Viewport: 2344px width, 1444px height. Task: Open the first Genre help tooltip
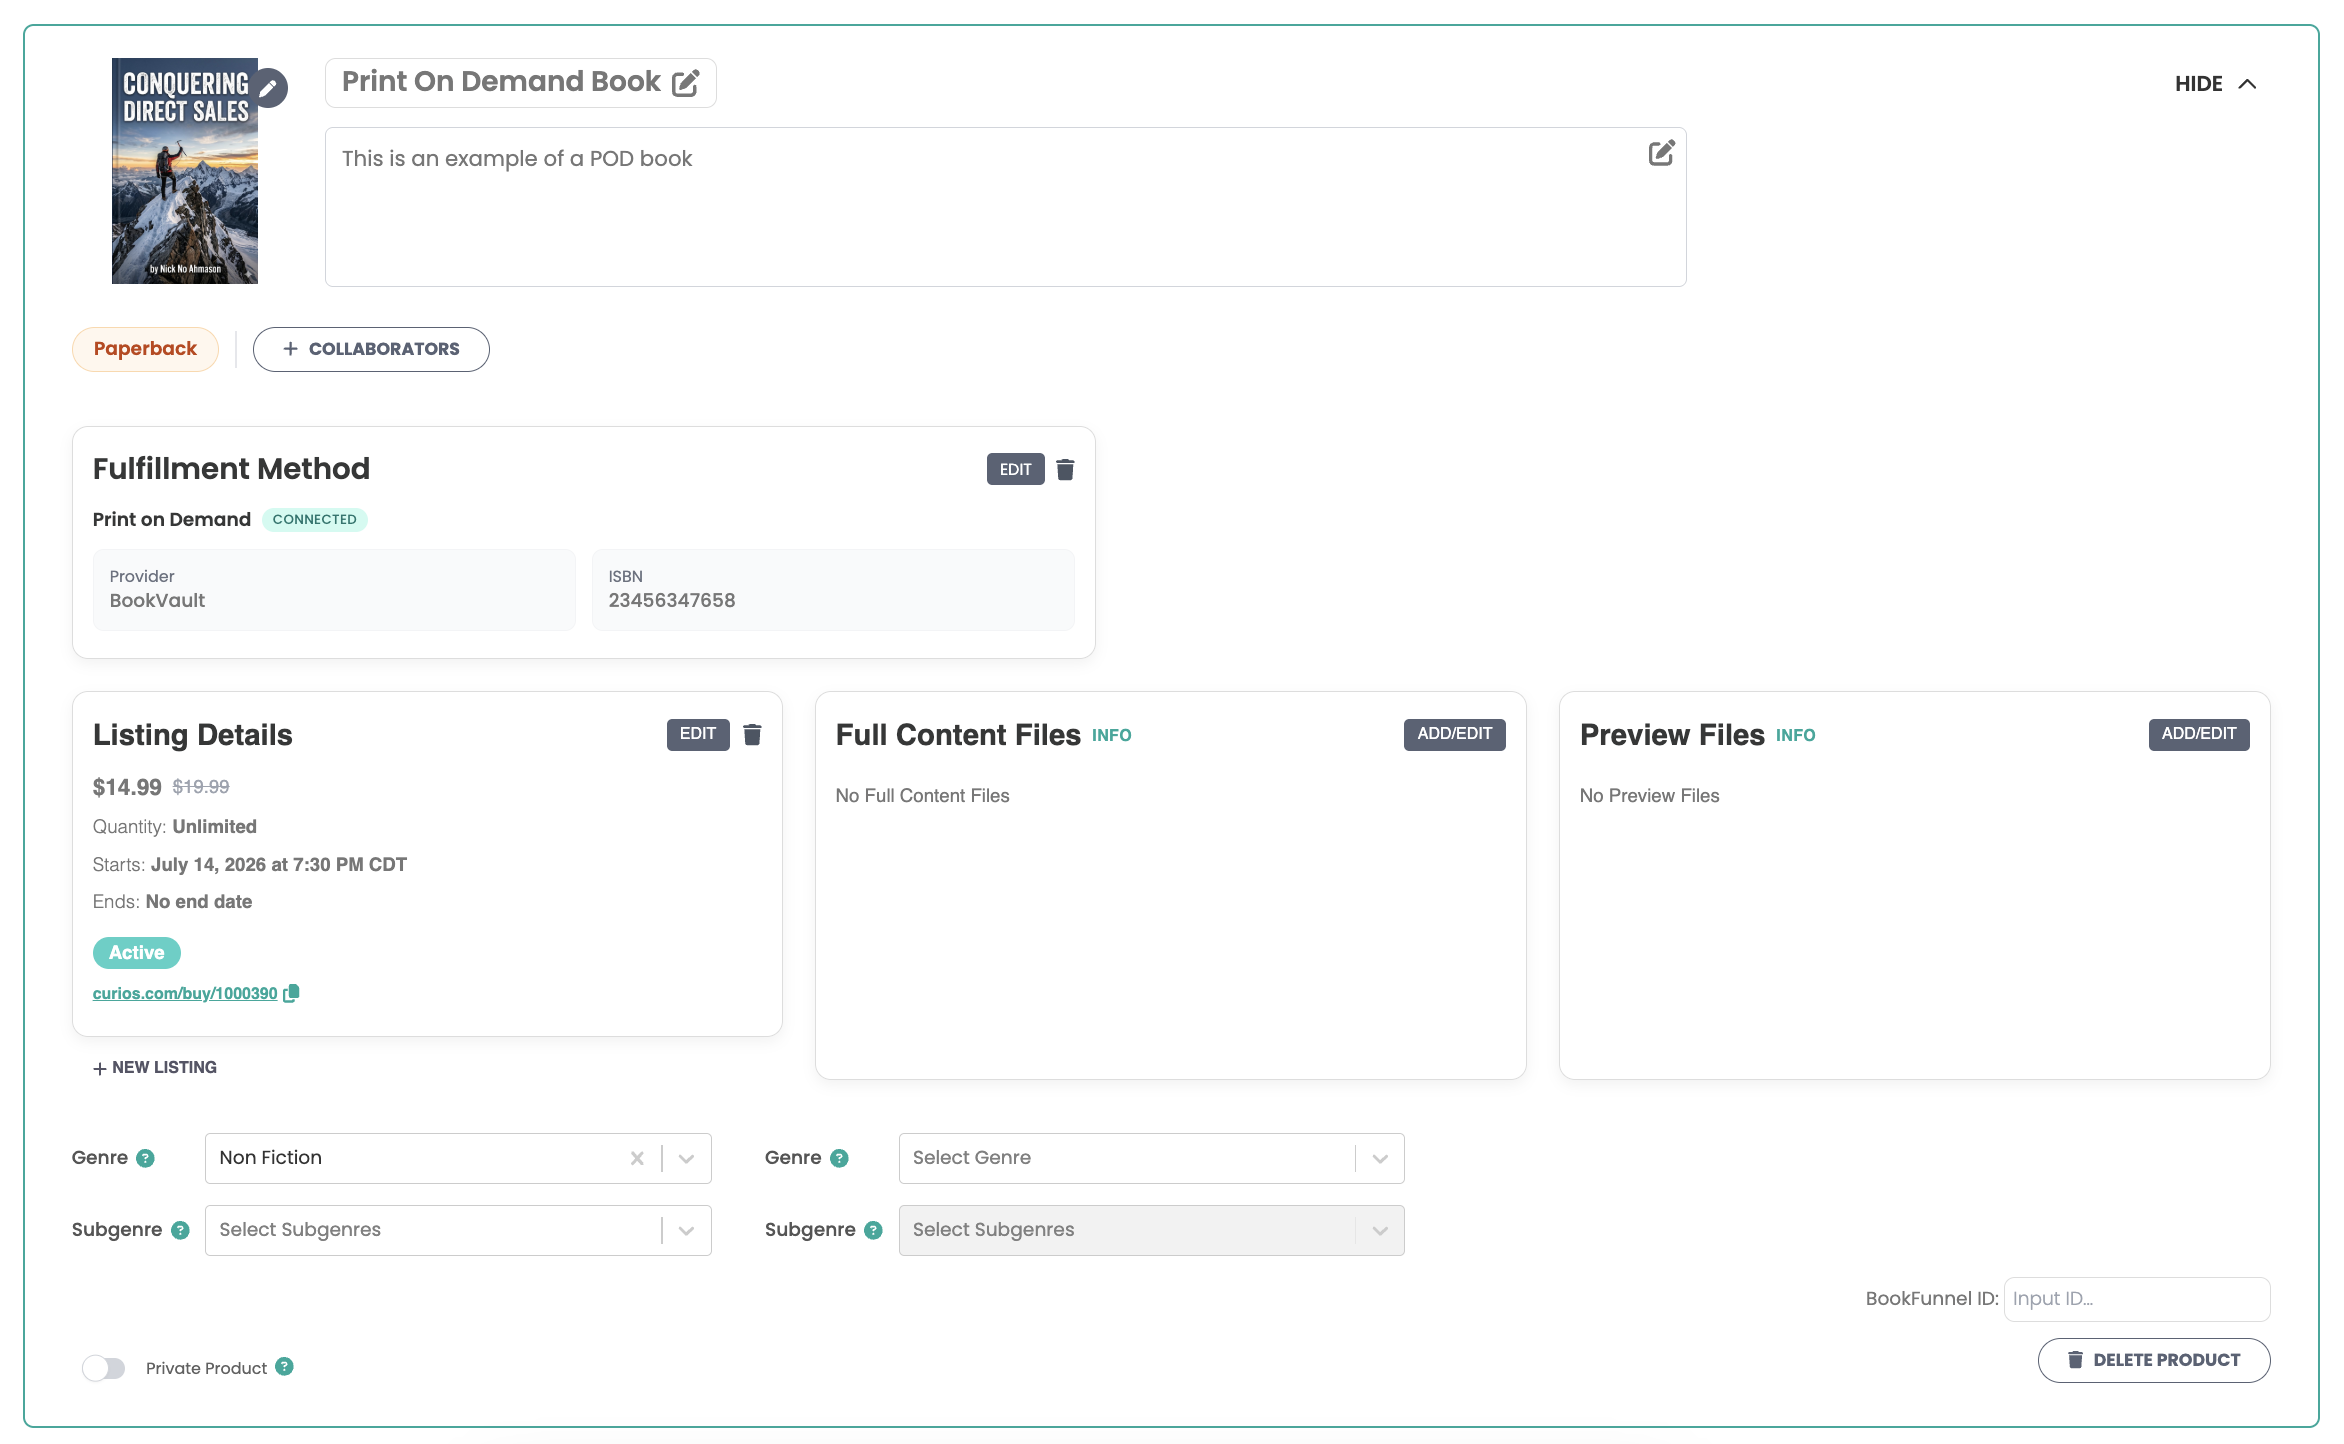145,1158
